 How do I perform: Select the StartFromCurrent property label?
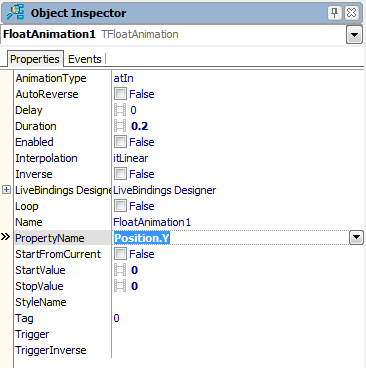point(58,254)
